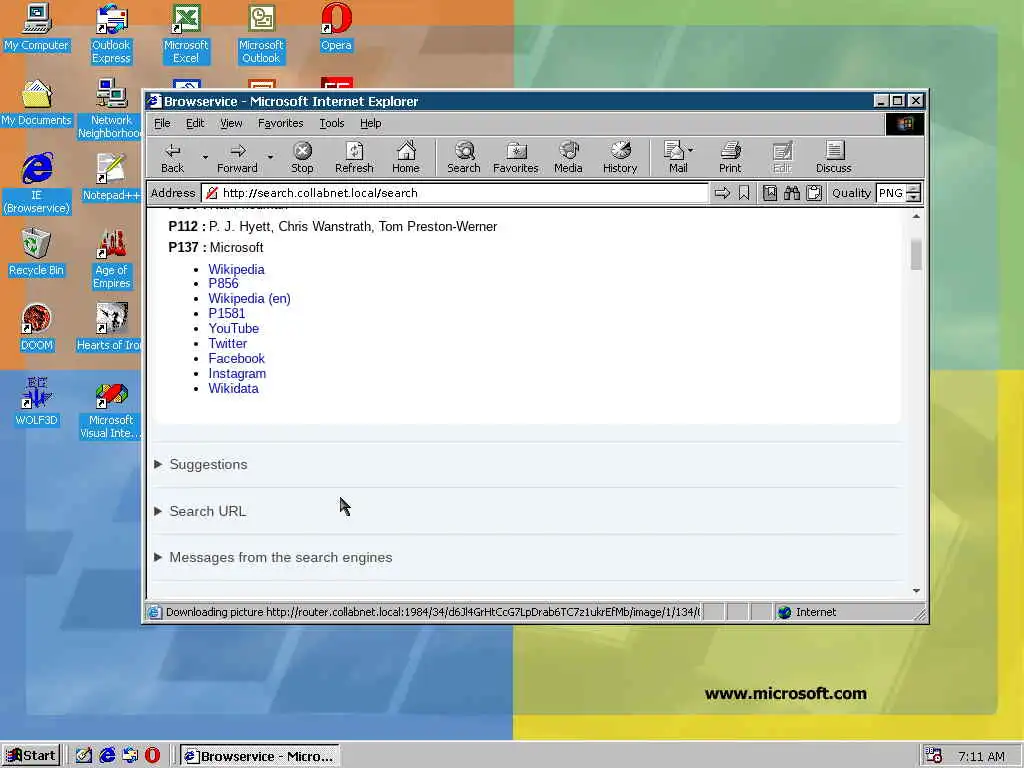Image resolution: width=1024 pixels, height=768 pixels.
Task: Open the Favorites toolbar button
Action: (516, 158)
